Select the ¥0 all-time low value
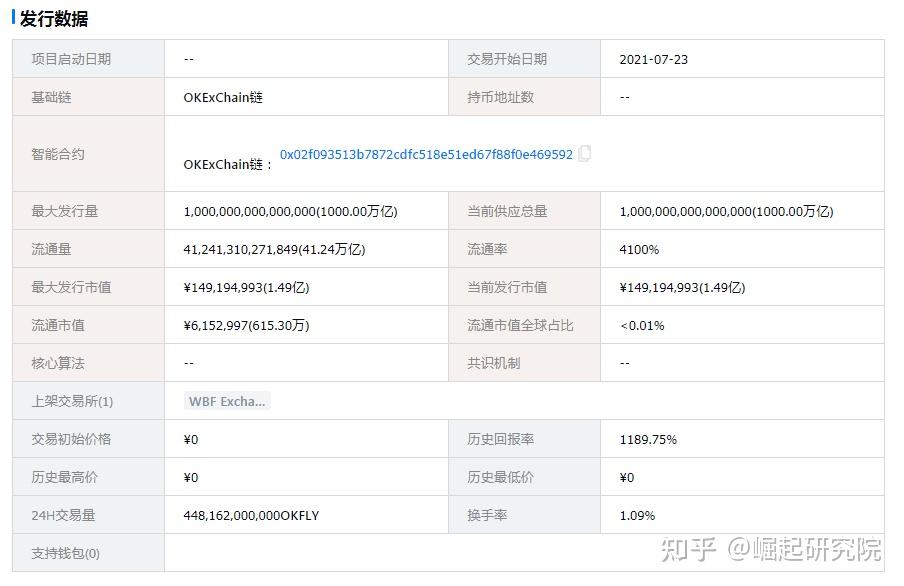The image size is (904, 586). 626,478
